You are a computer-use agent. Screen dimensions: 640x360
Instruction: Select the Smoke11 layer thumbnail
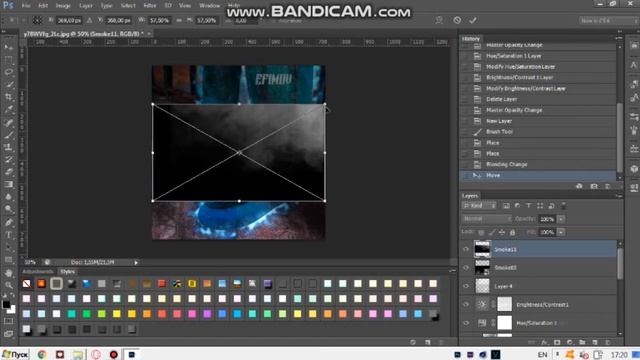(482, 249)
